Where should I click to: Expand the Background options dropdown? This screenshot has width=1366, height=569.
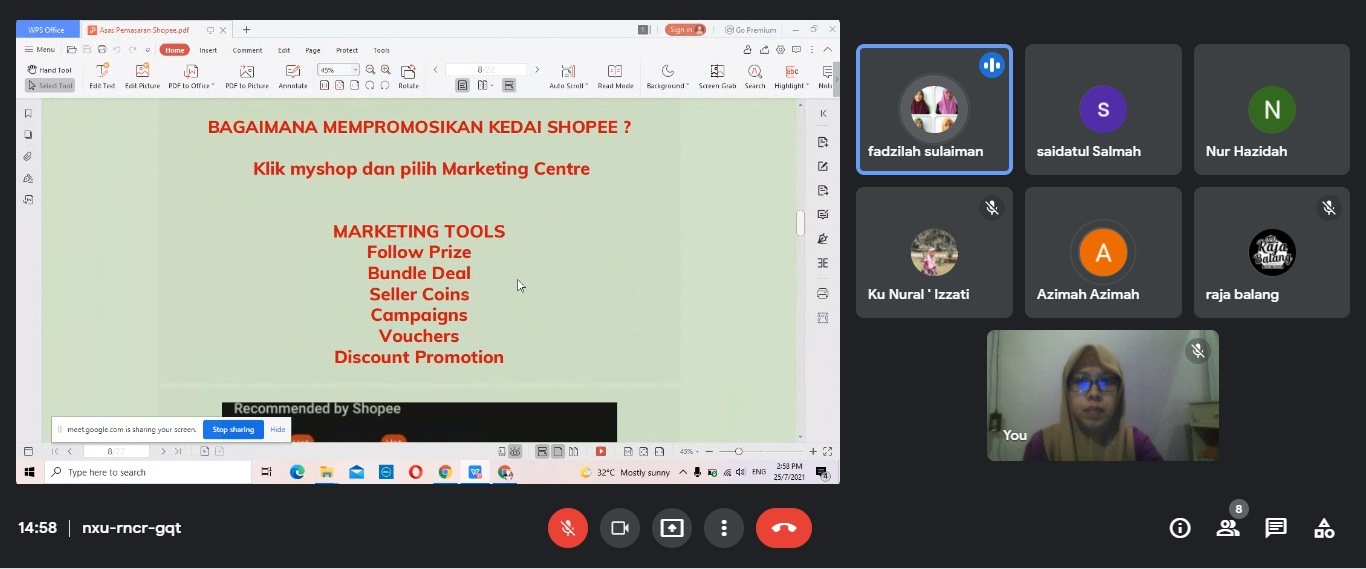(x=688, y=86)
